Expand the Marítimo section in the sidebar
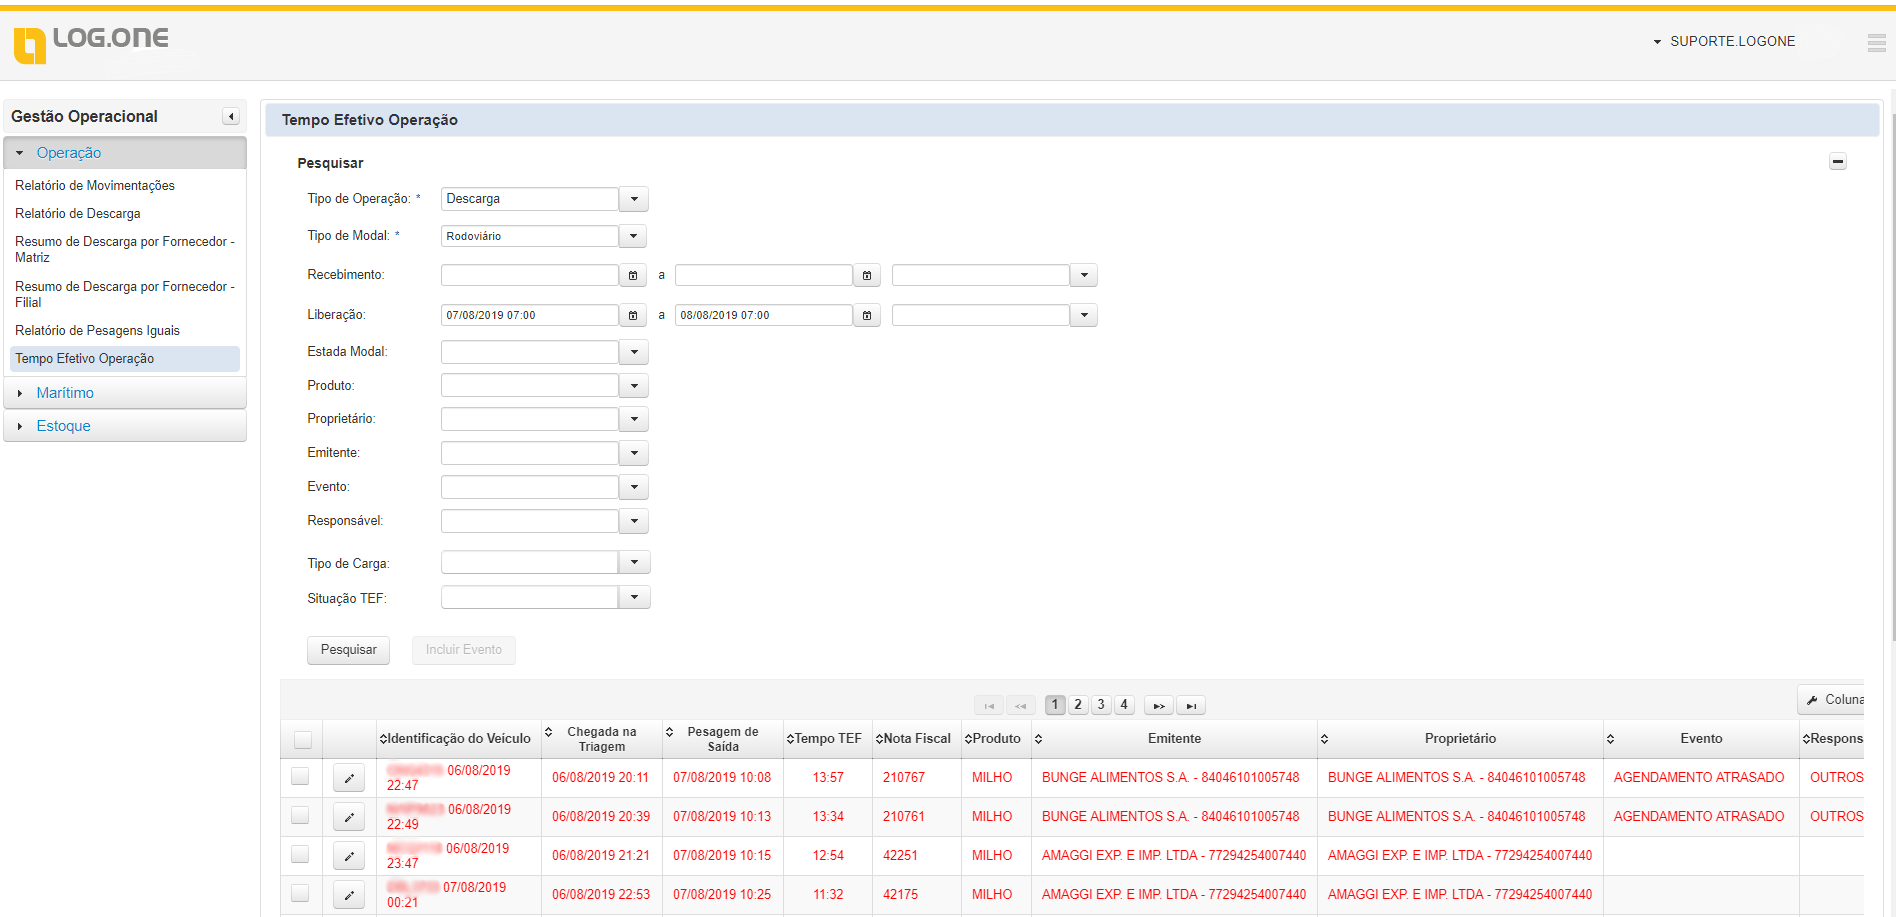The height and width of the screenshot is (917, 1896). pos(65,393)
